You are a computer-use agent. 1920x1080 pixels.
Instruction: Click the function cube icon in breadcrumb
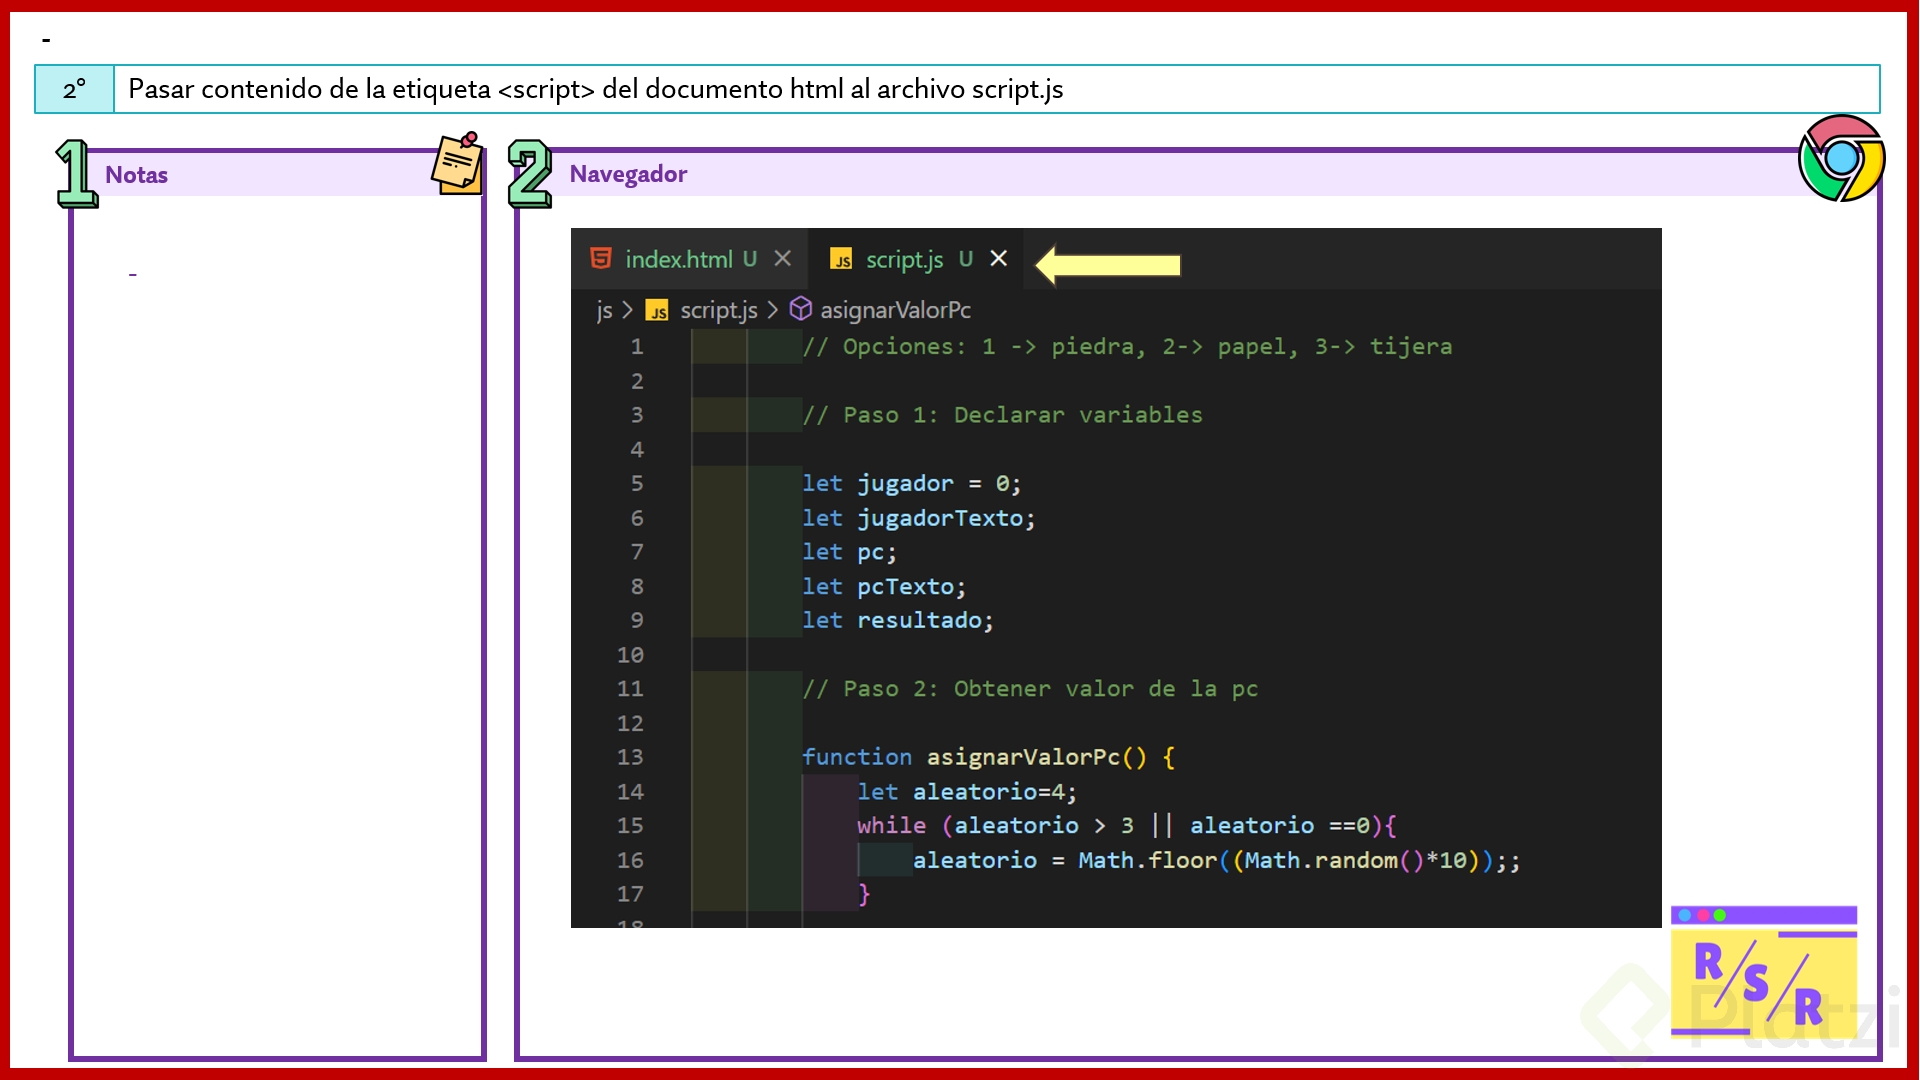800,309
